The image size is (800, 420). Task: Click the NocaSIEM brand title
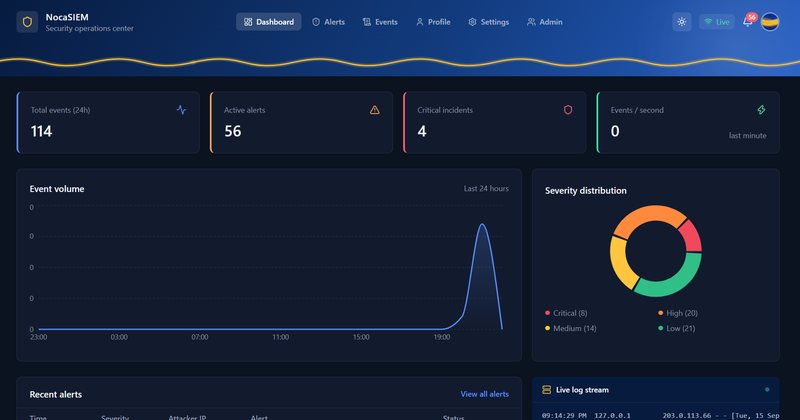67,17
